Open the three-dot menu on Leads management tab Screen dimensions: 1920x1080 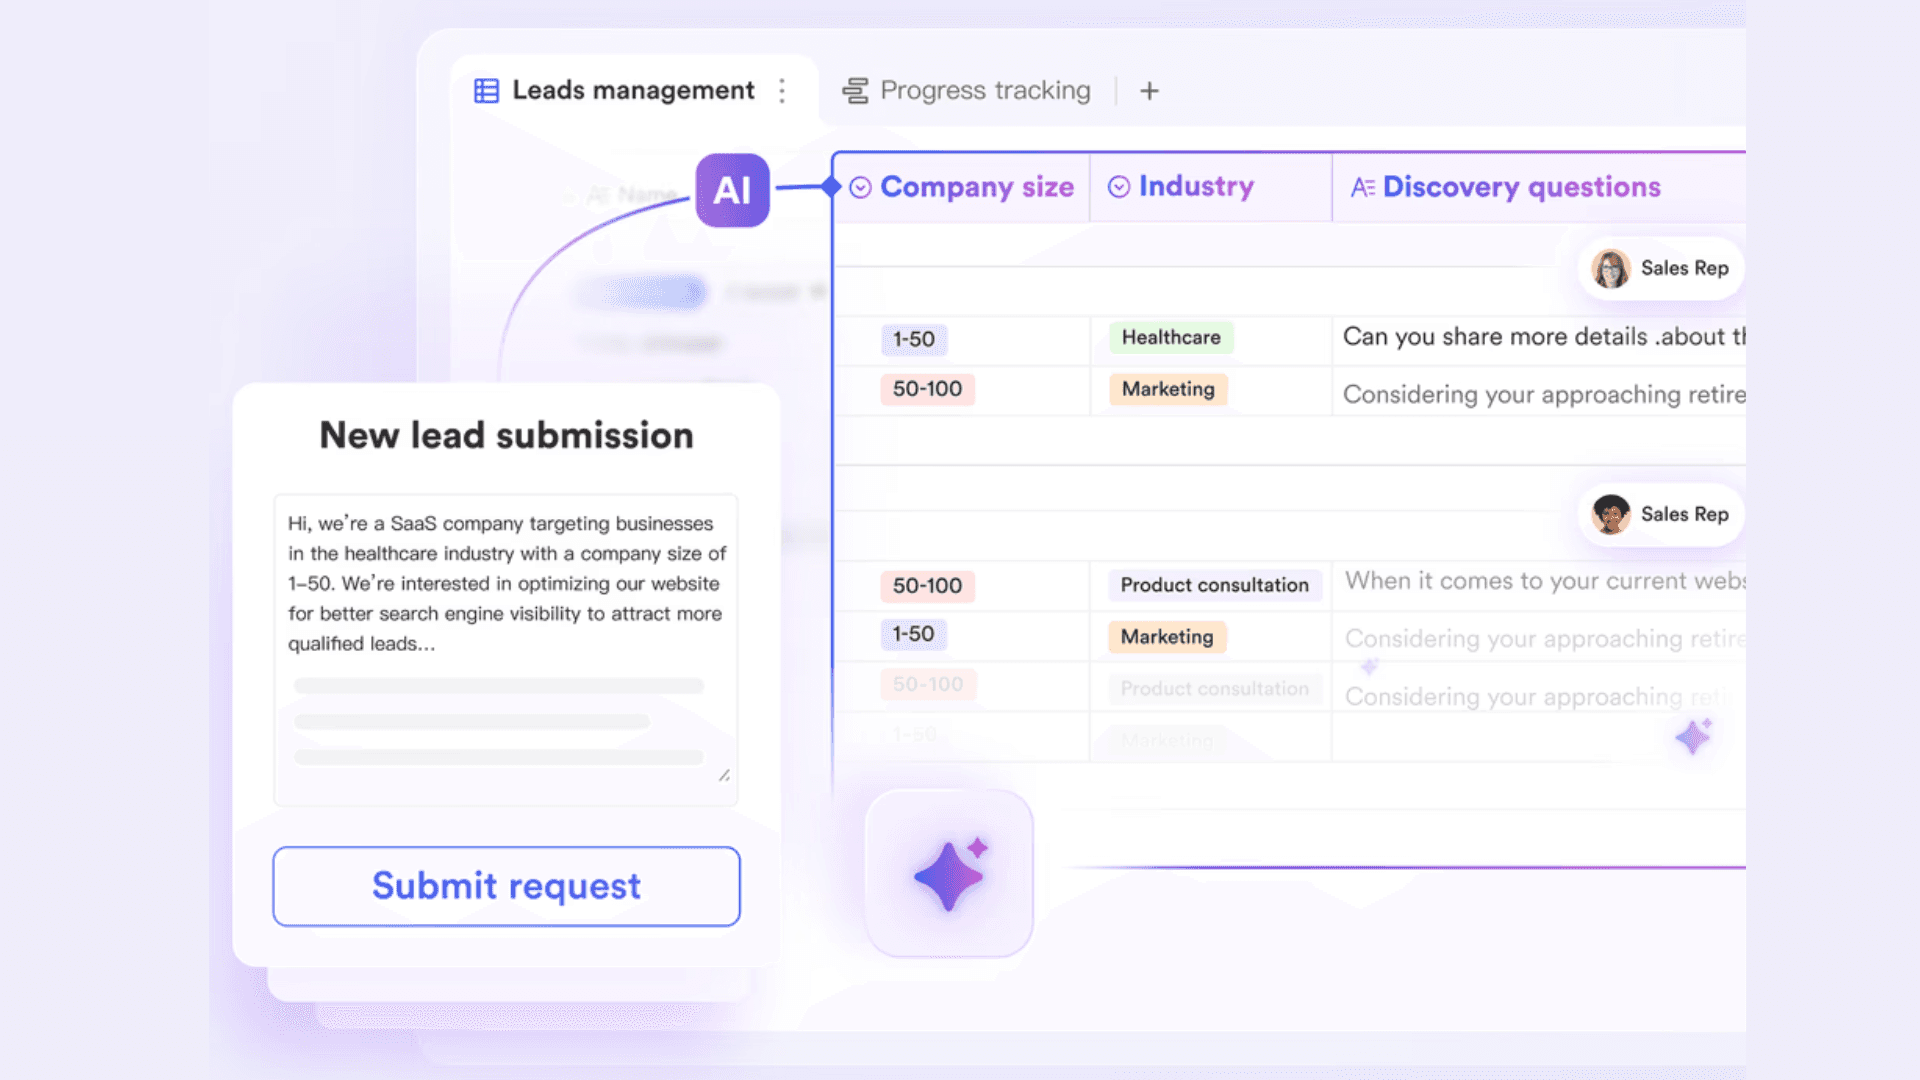[782, 91]
